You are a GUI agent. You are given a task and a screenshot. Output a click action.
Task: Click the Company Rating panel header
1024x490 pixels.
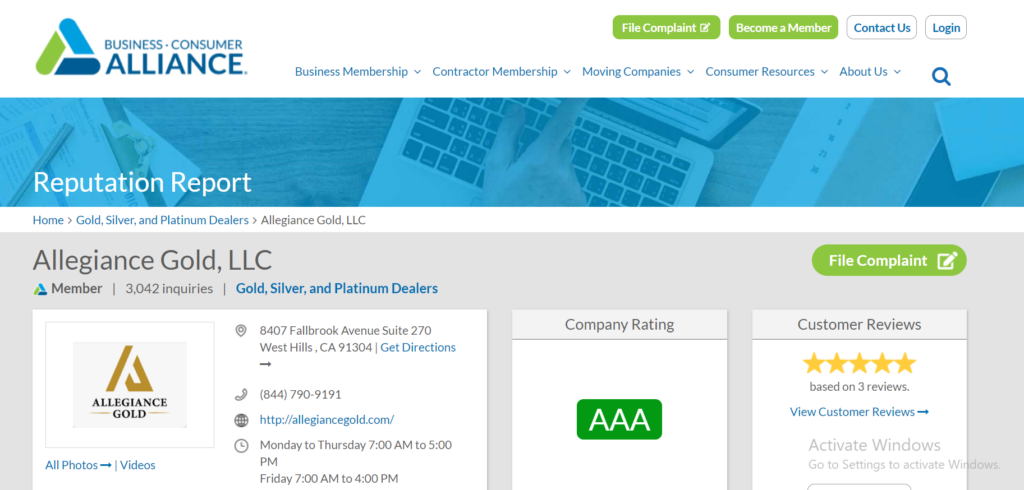619,324
